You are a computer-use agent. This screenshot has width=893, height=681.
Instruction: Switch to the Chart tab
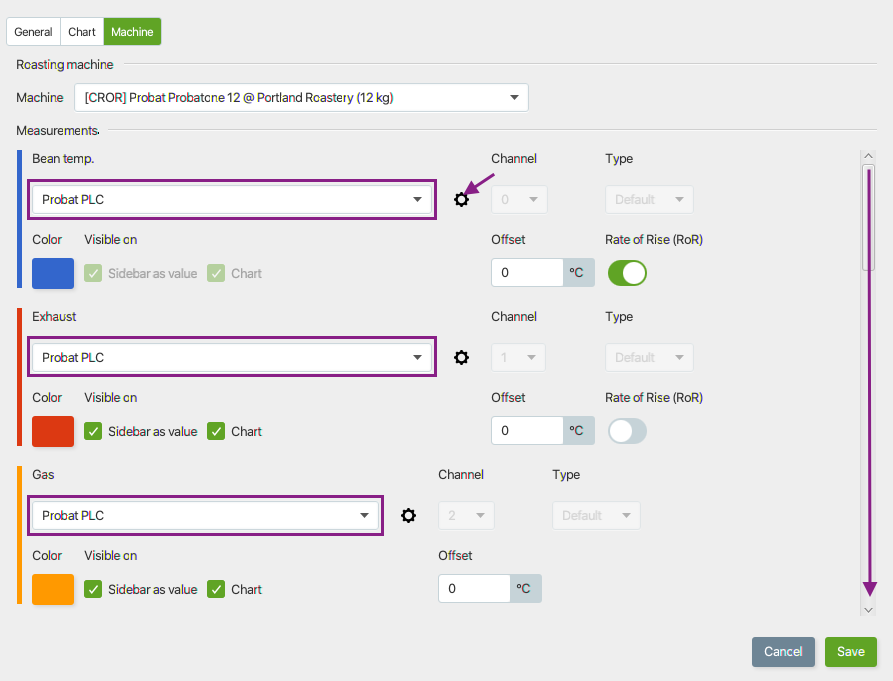[82, 32]
